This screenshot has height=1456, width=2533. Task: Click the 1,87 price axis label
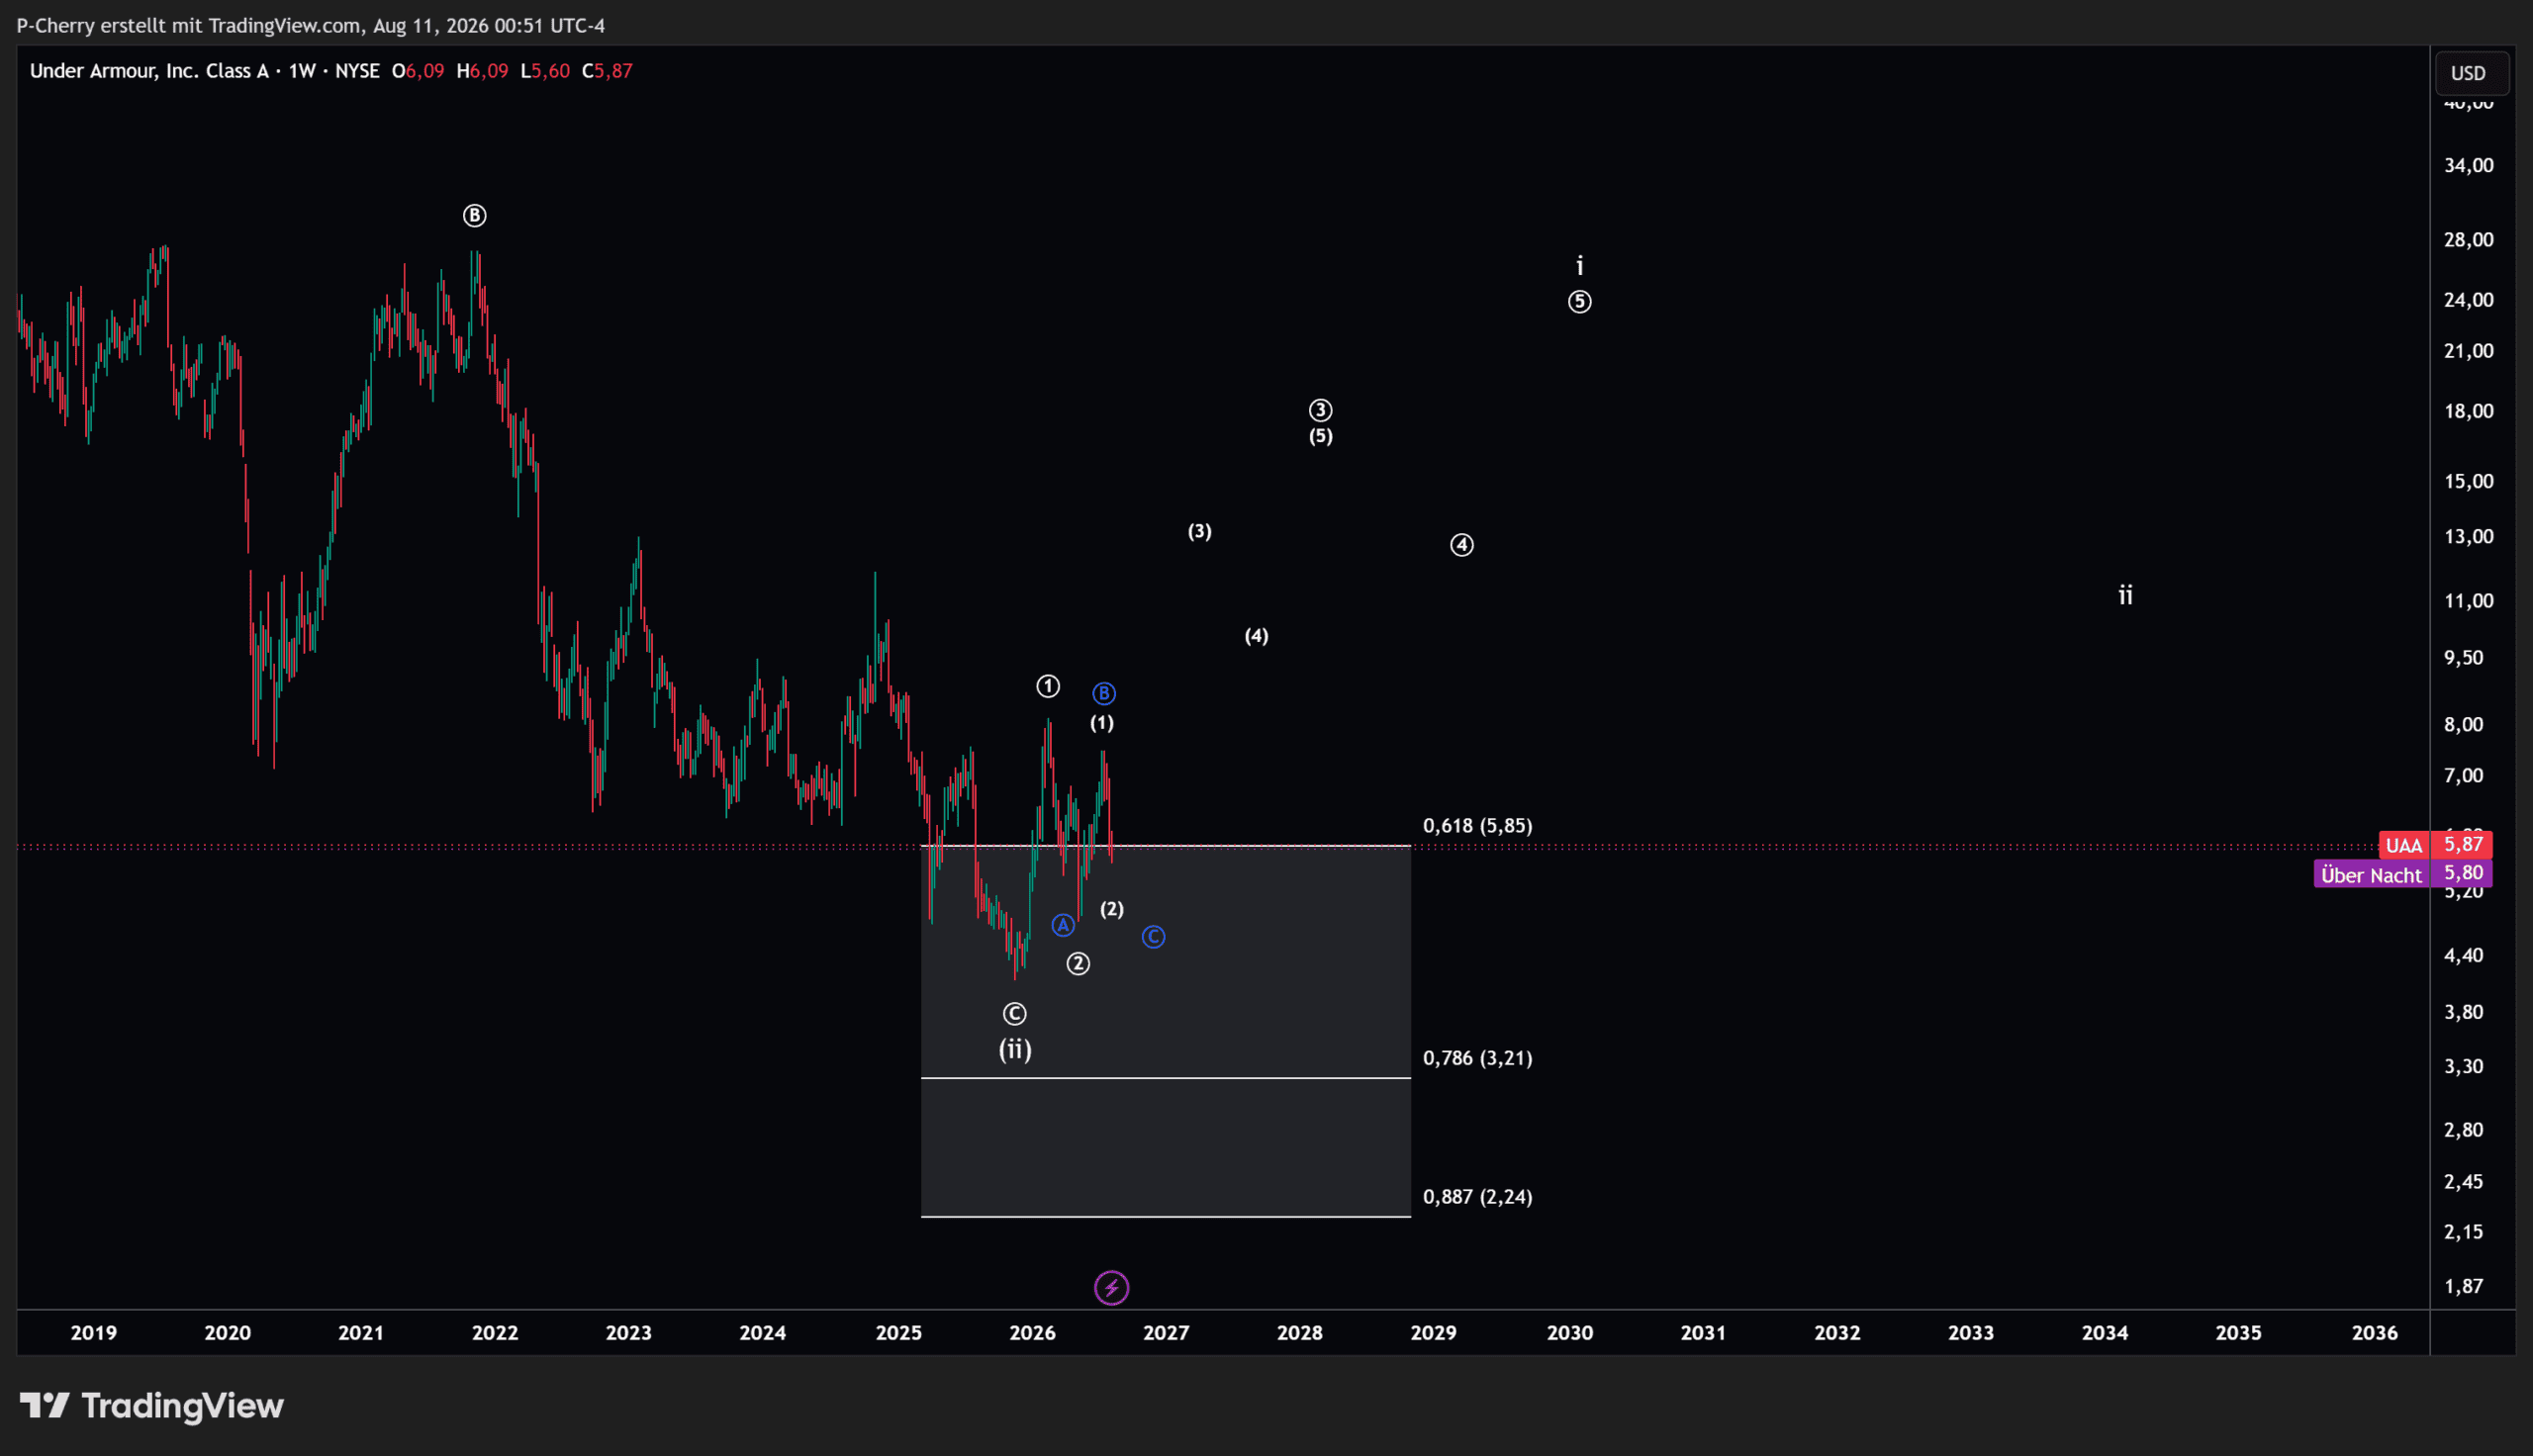pos(2463,1287)
